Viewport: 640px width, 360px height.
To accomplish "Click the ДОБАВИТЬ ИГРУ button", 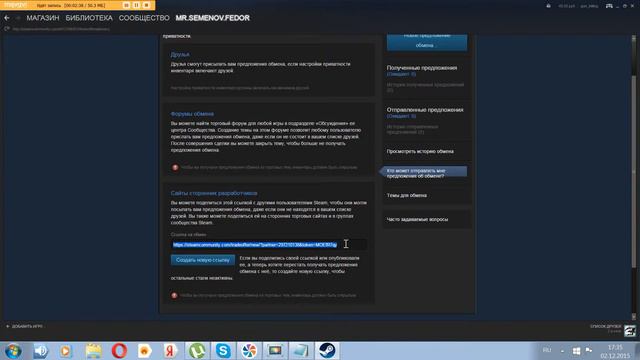I will tap(24, 326).
